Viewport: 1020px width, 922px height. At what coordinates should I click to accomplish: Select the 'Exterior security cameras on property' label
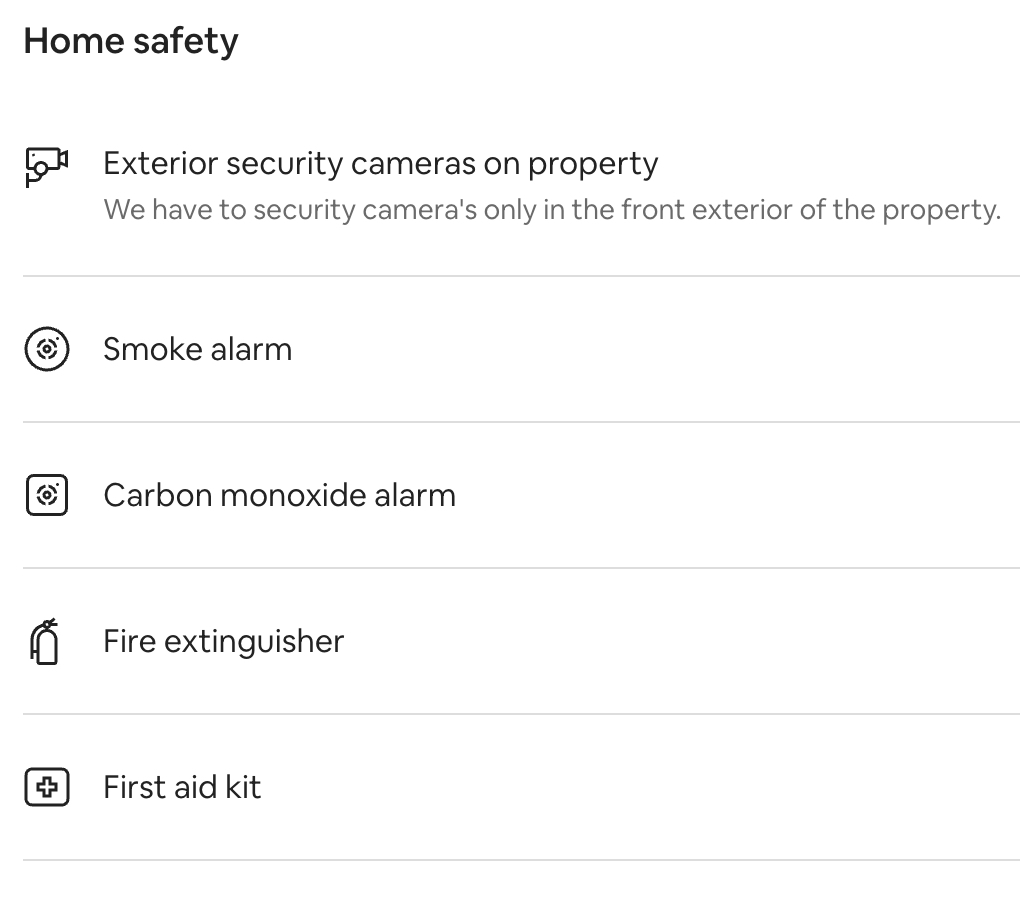tap(381, 164)
